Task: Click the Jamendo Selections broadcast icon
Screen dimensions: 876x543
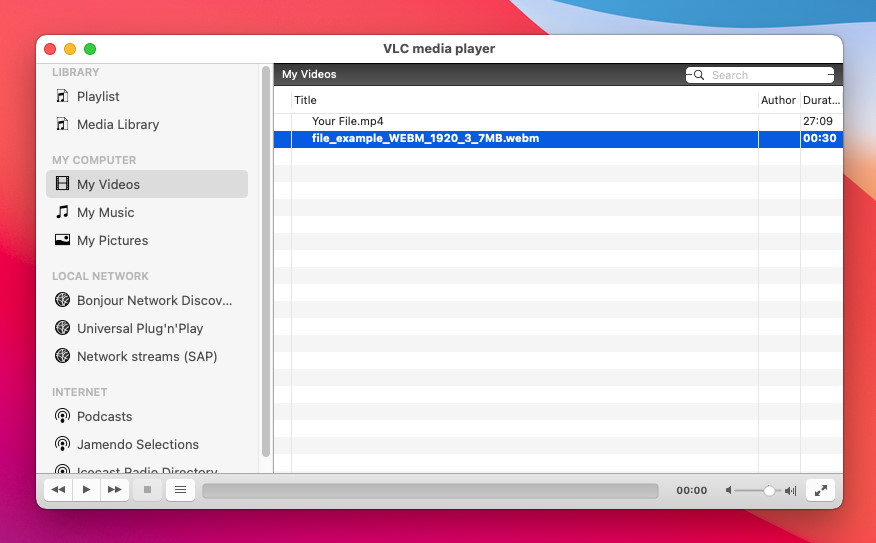Action: point(62,444)
